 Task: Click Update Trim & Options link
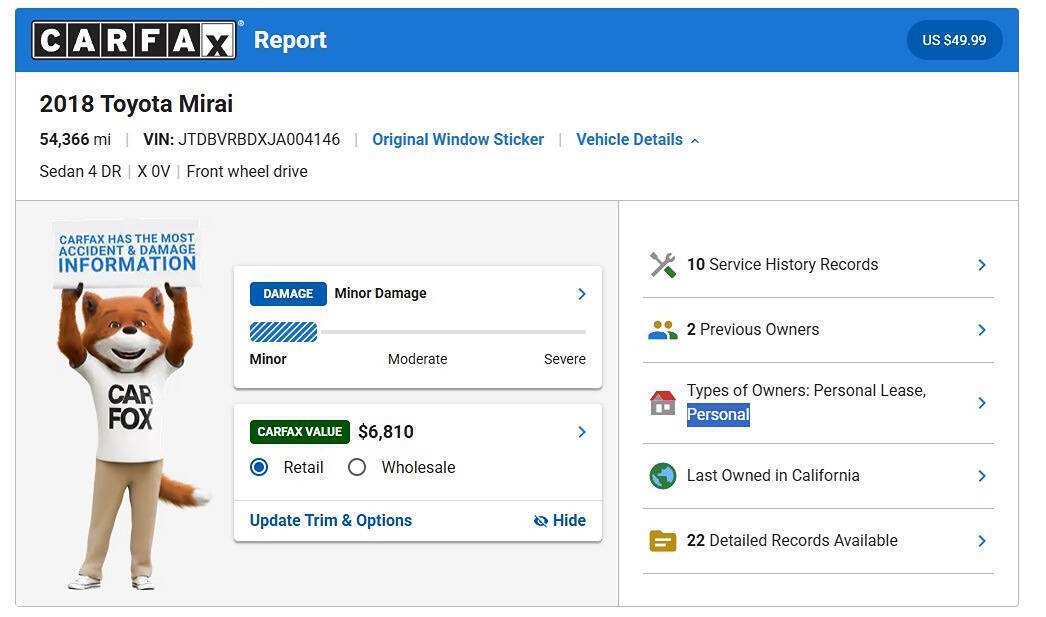(331, 520)
